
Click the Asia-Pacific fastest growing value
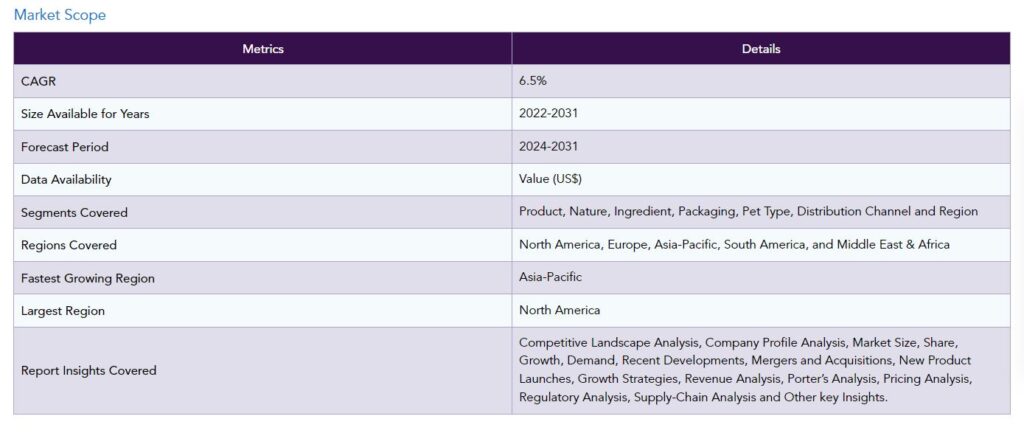coord(550,277)
